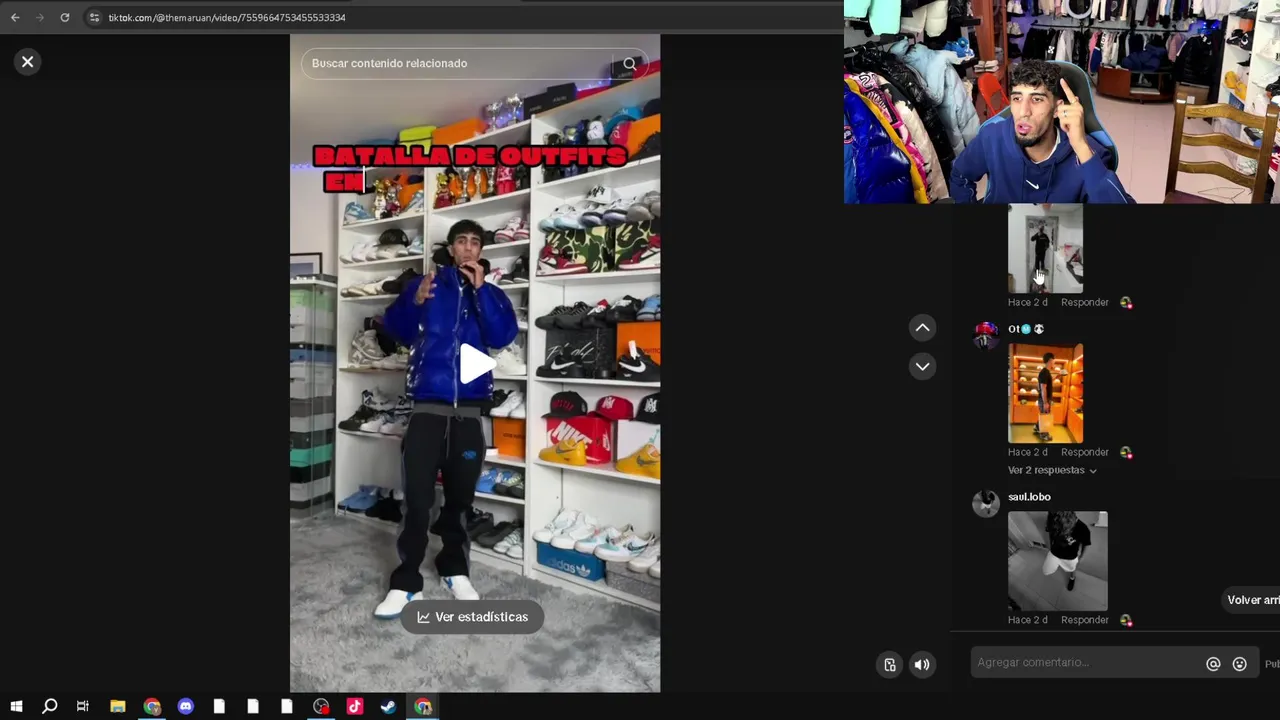Image resolution: width=1280 pixels, height=720 pixels.
Task: Click Responder under saul.lobo comment
Action: 1085,620
